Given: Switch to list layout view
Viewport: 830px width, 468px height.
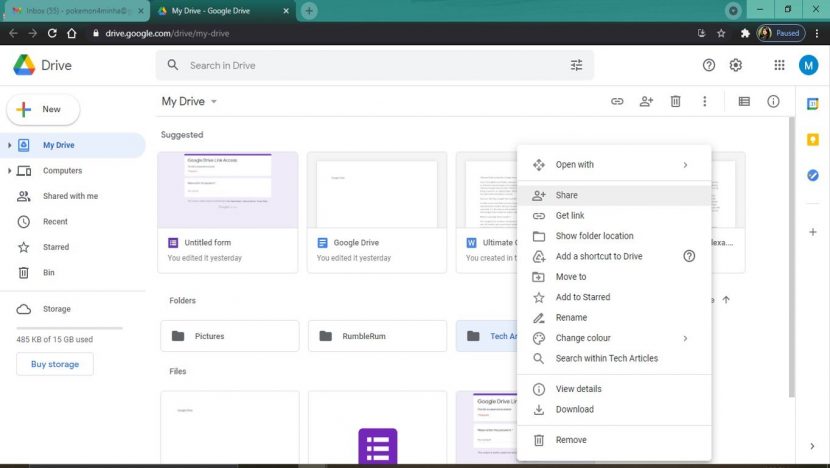Looking at the screenshot, I should pos(744,101).
